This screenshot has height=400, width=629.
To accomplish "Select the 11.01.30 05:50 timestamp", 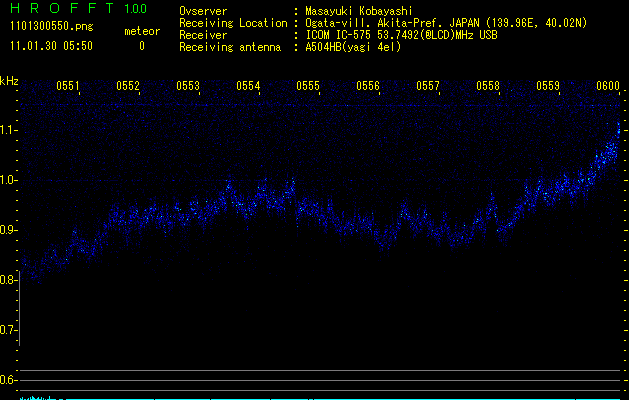I will point(49,46).
